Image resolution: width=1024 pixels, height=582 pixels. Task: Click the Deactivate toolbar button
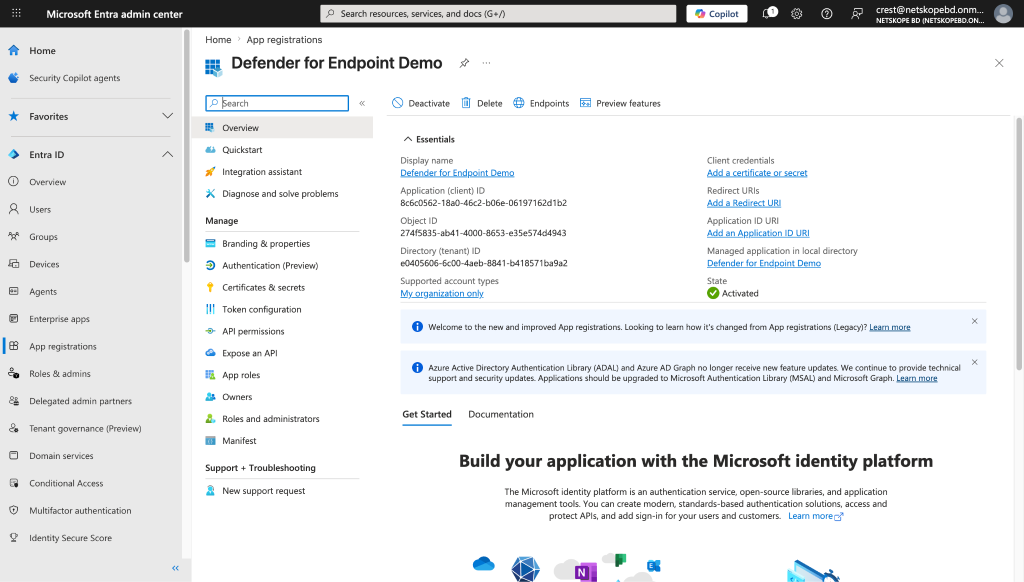coord(421,103)
